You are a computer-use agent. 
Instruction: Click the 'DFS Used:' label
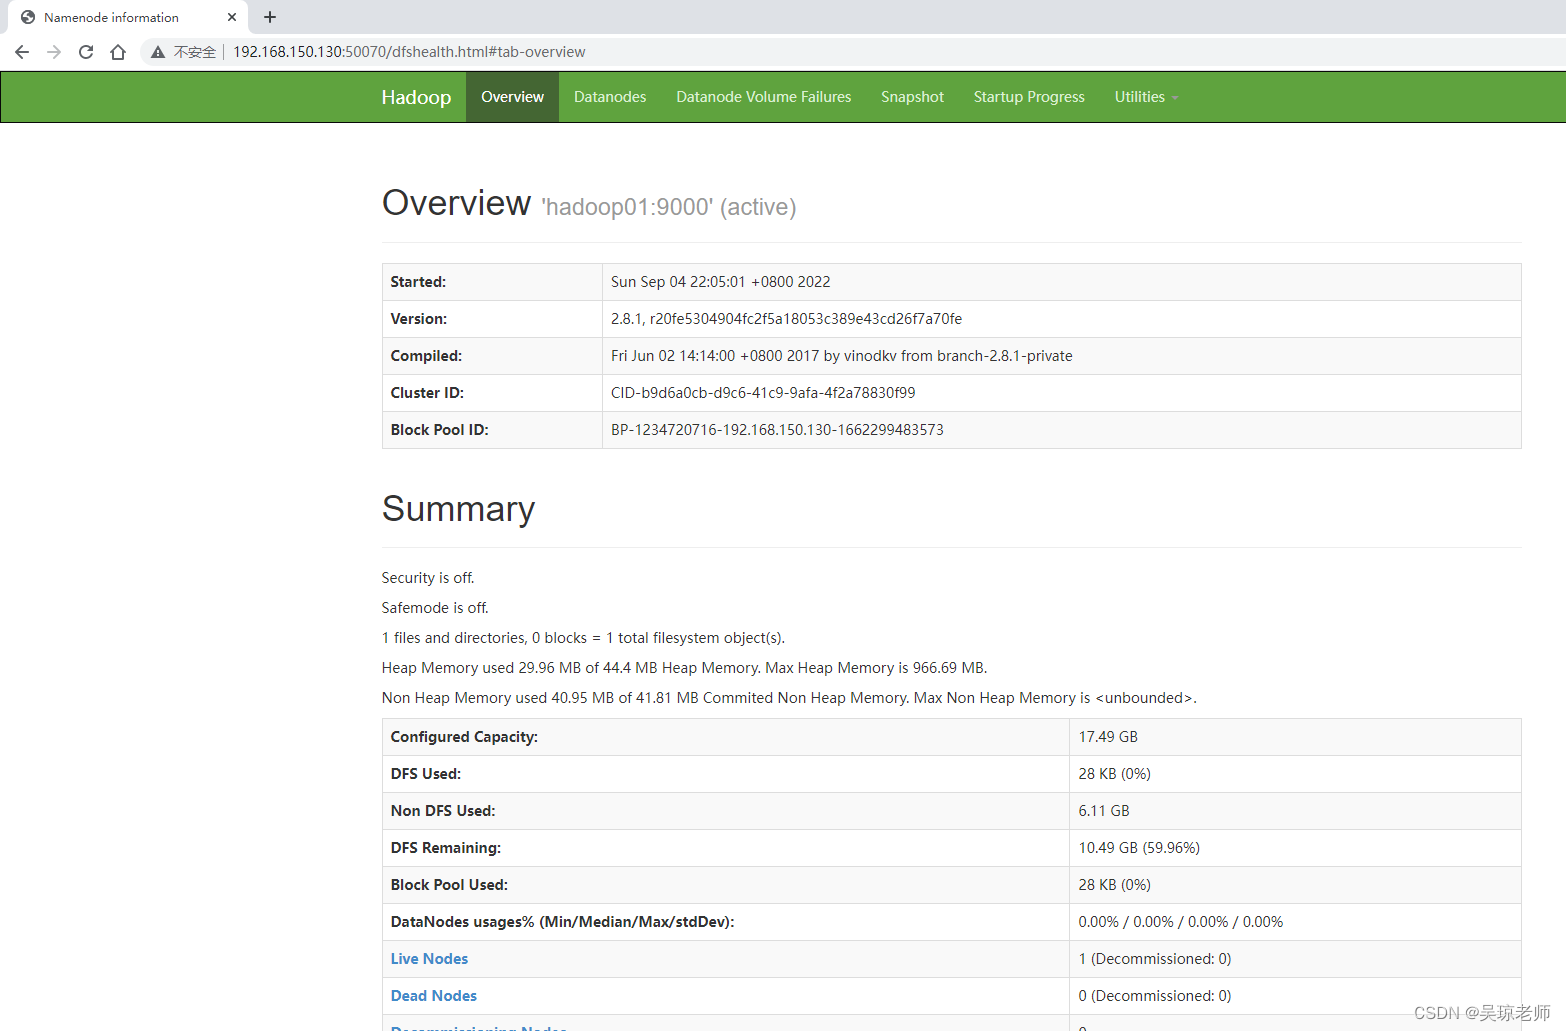pyautogui.click(x=426, y=774)
